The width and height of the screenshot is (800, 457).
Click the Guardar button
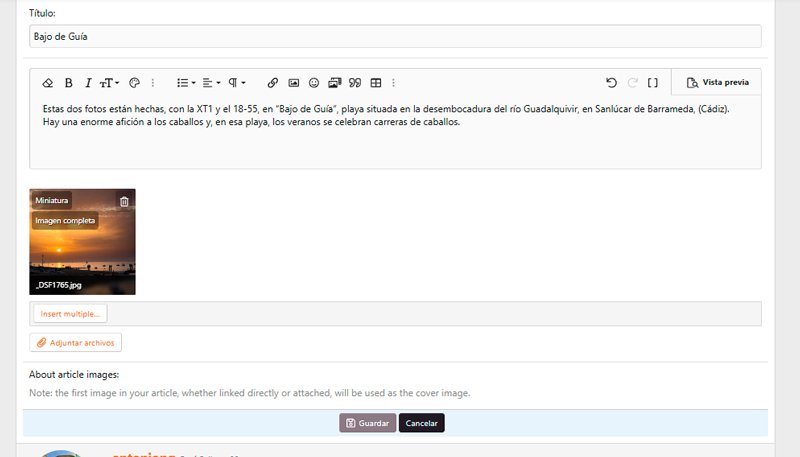(x=367, y=423)
